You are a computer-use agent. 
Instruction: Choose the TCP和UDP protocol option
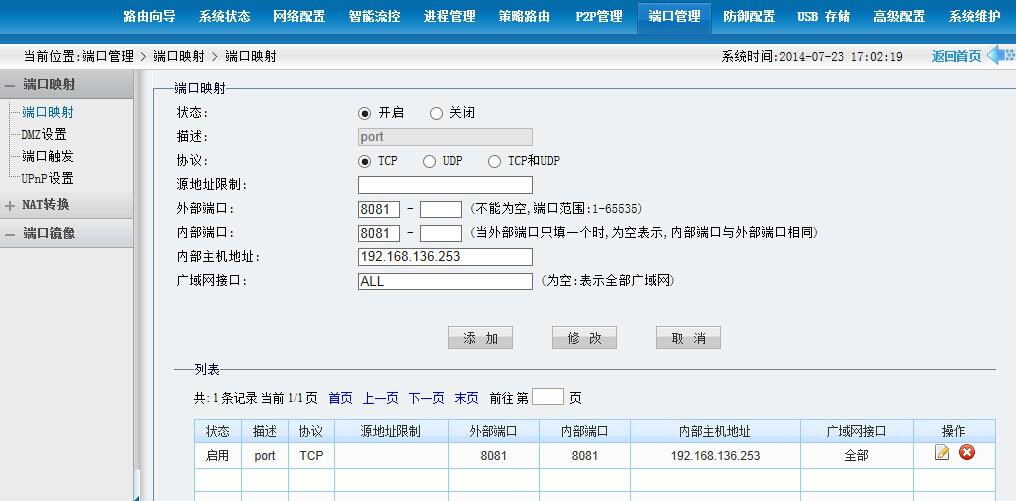click(494, 161)
